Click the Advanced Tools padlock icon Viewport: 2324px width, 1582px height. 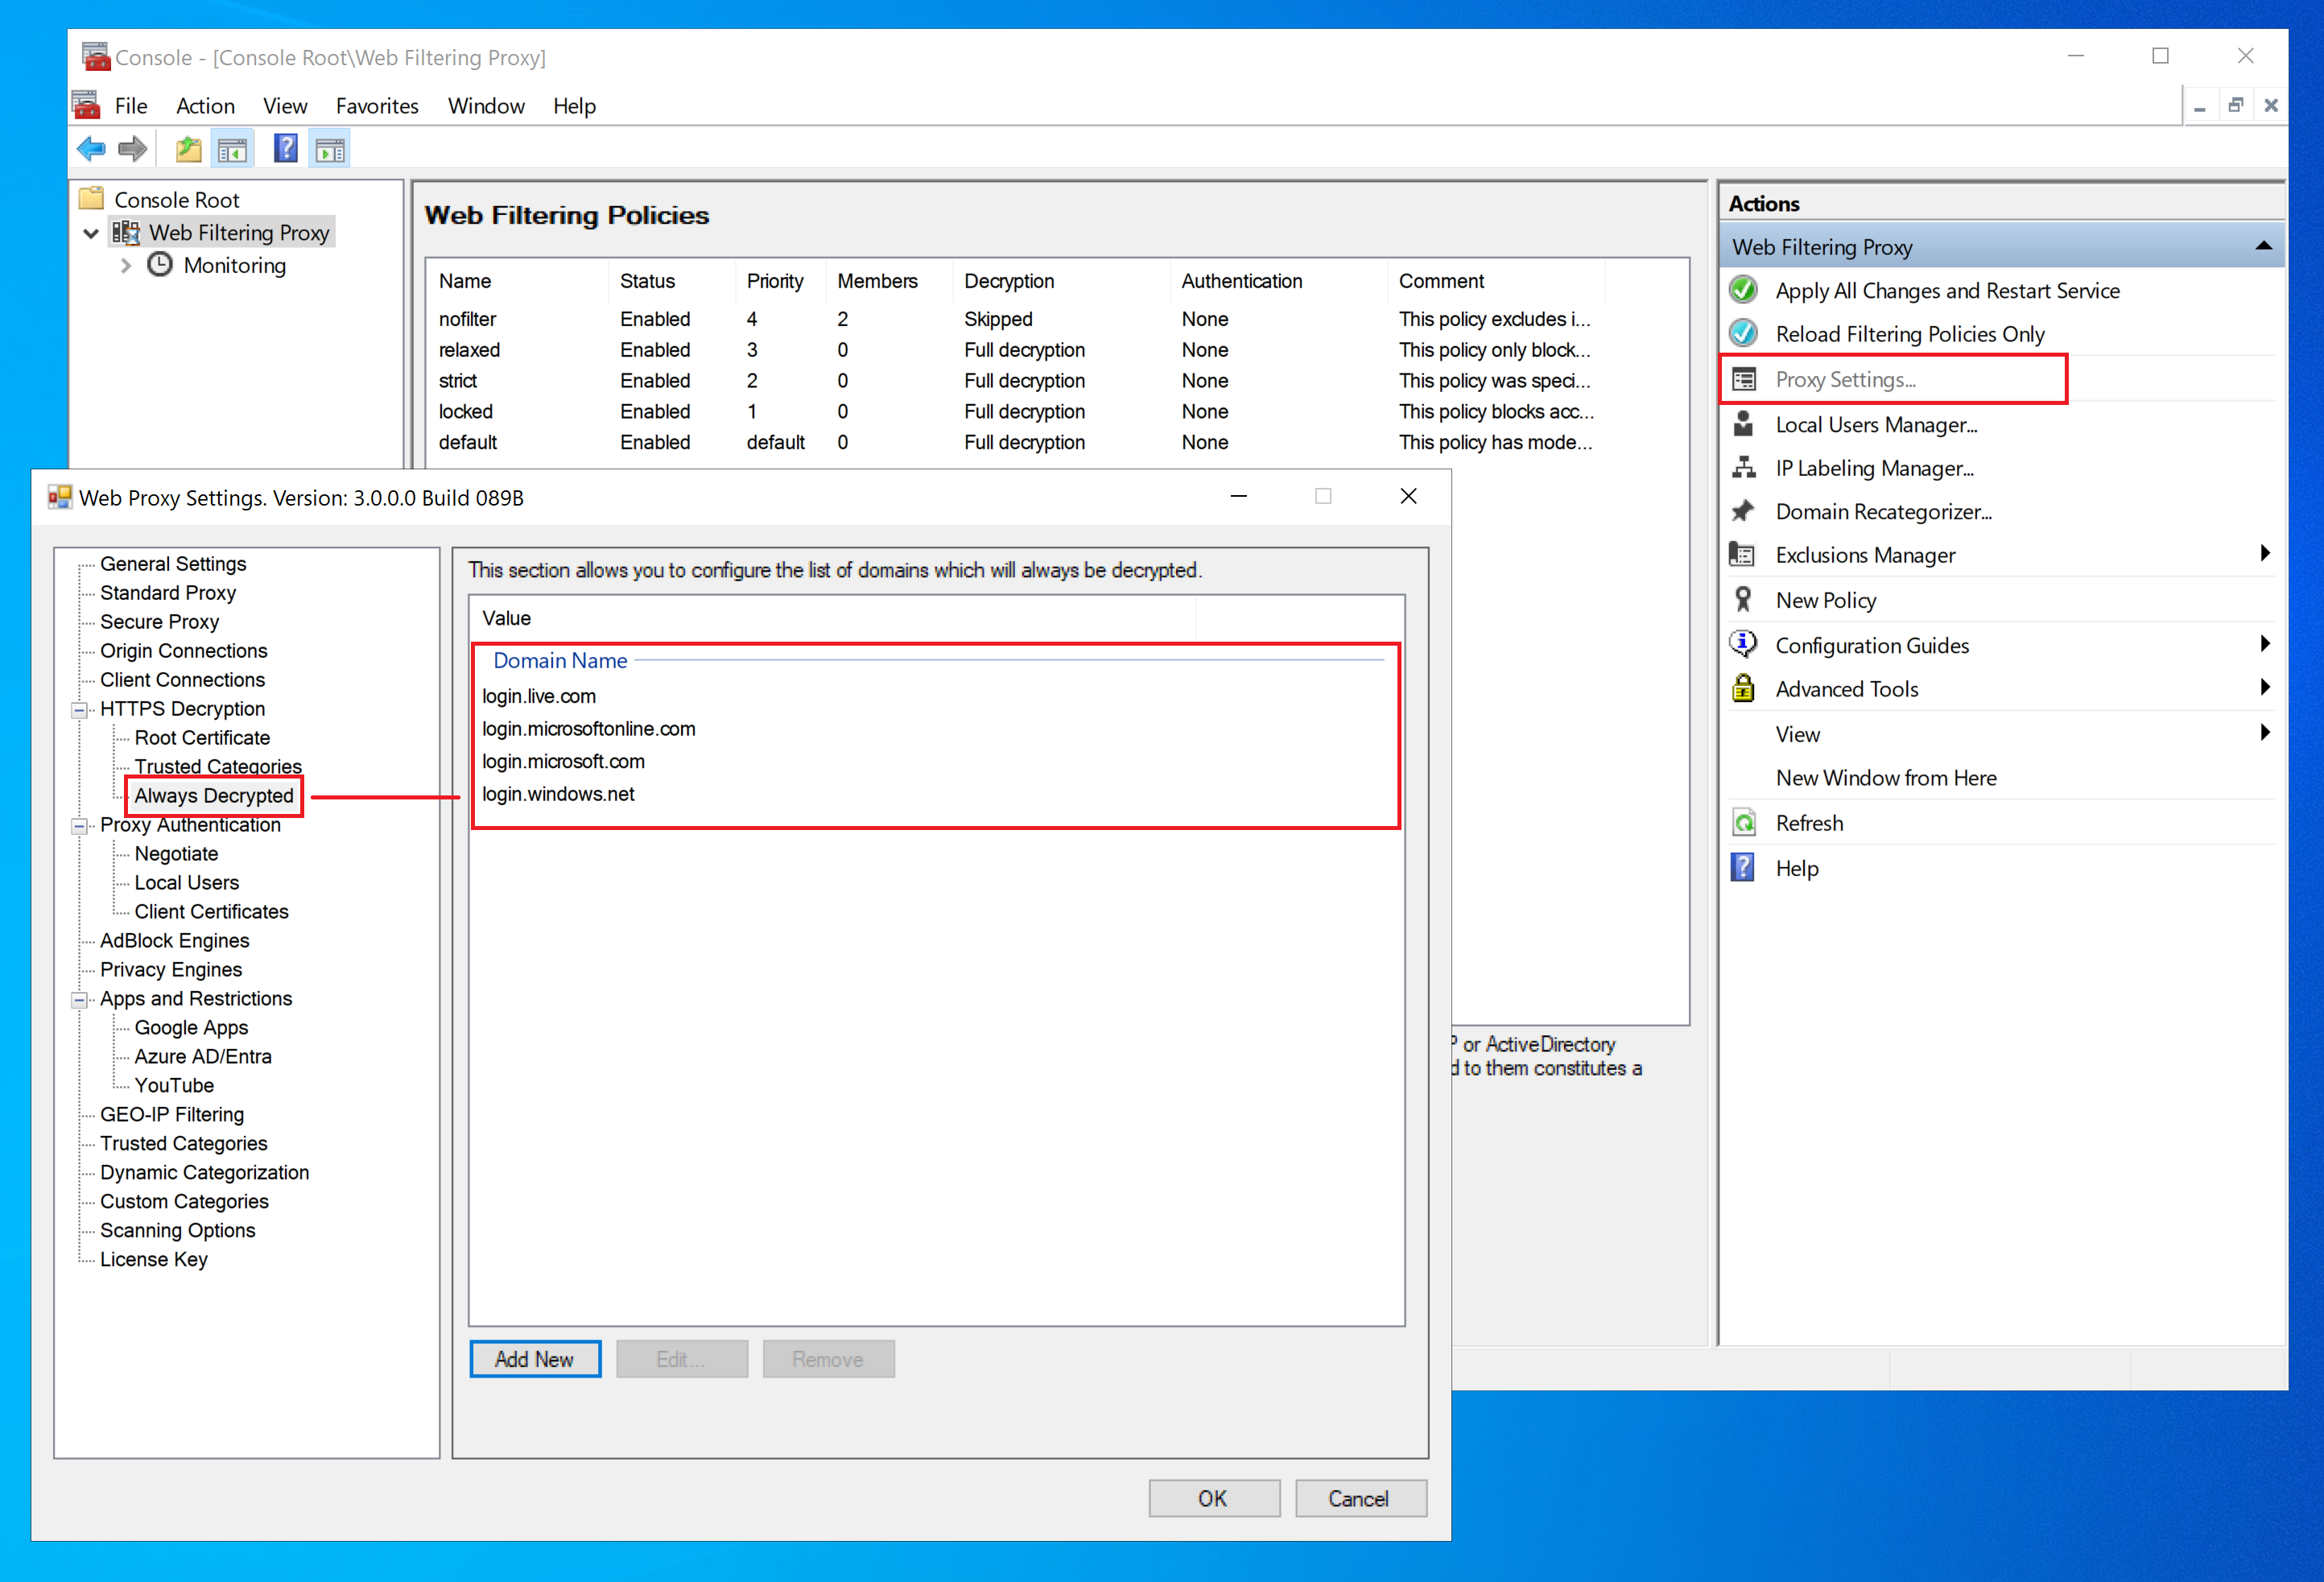point(1743,688)
